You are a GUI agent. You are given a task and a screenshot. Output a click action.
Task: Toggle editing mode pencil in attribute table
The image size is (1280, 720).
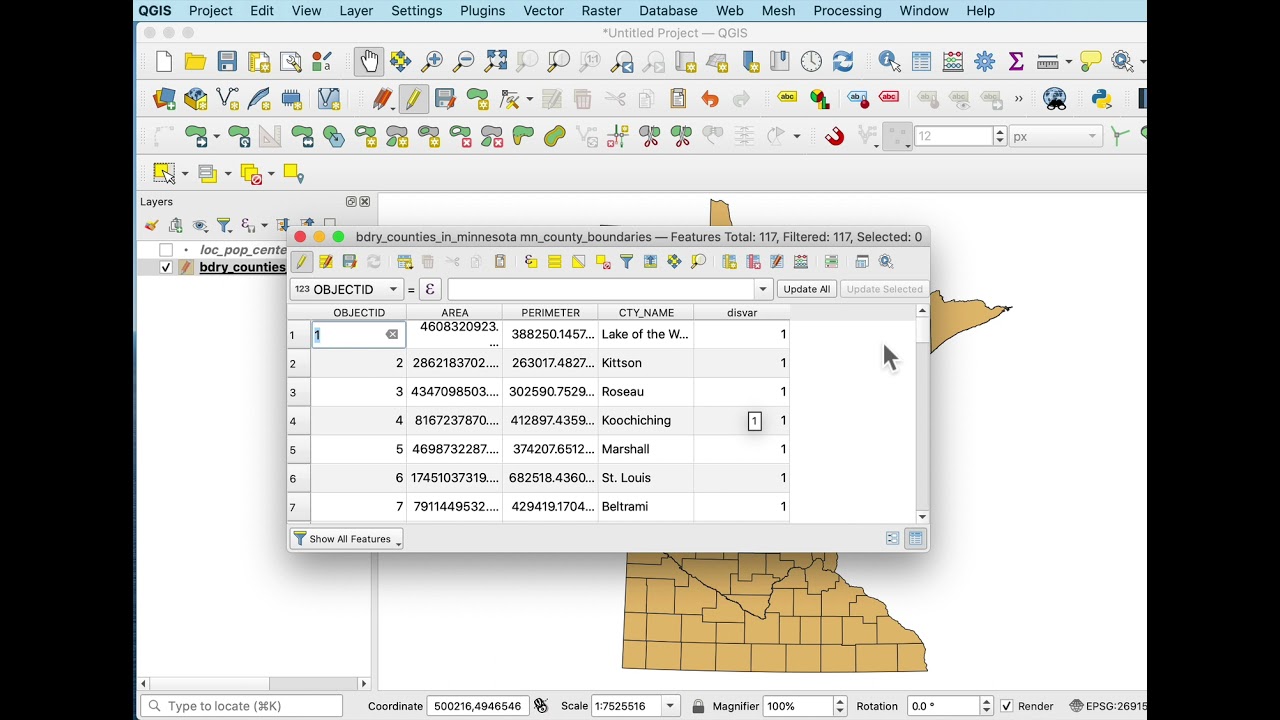(301, 261)
